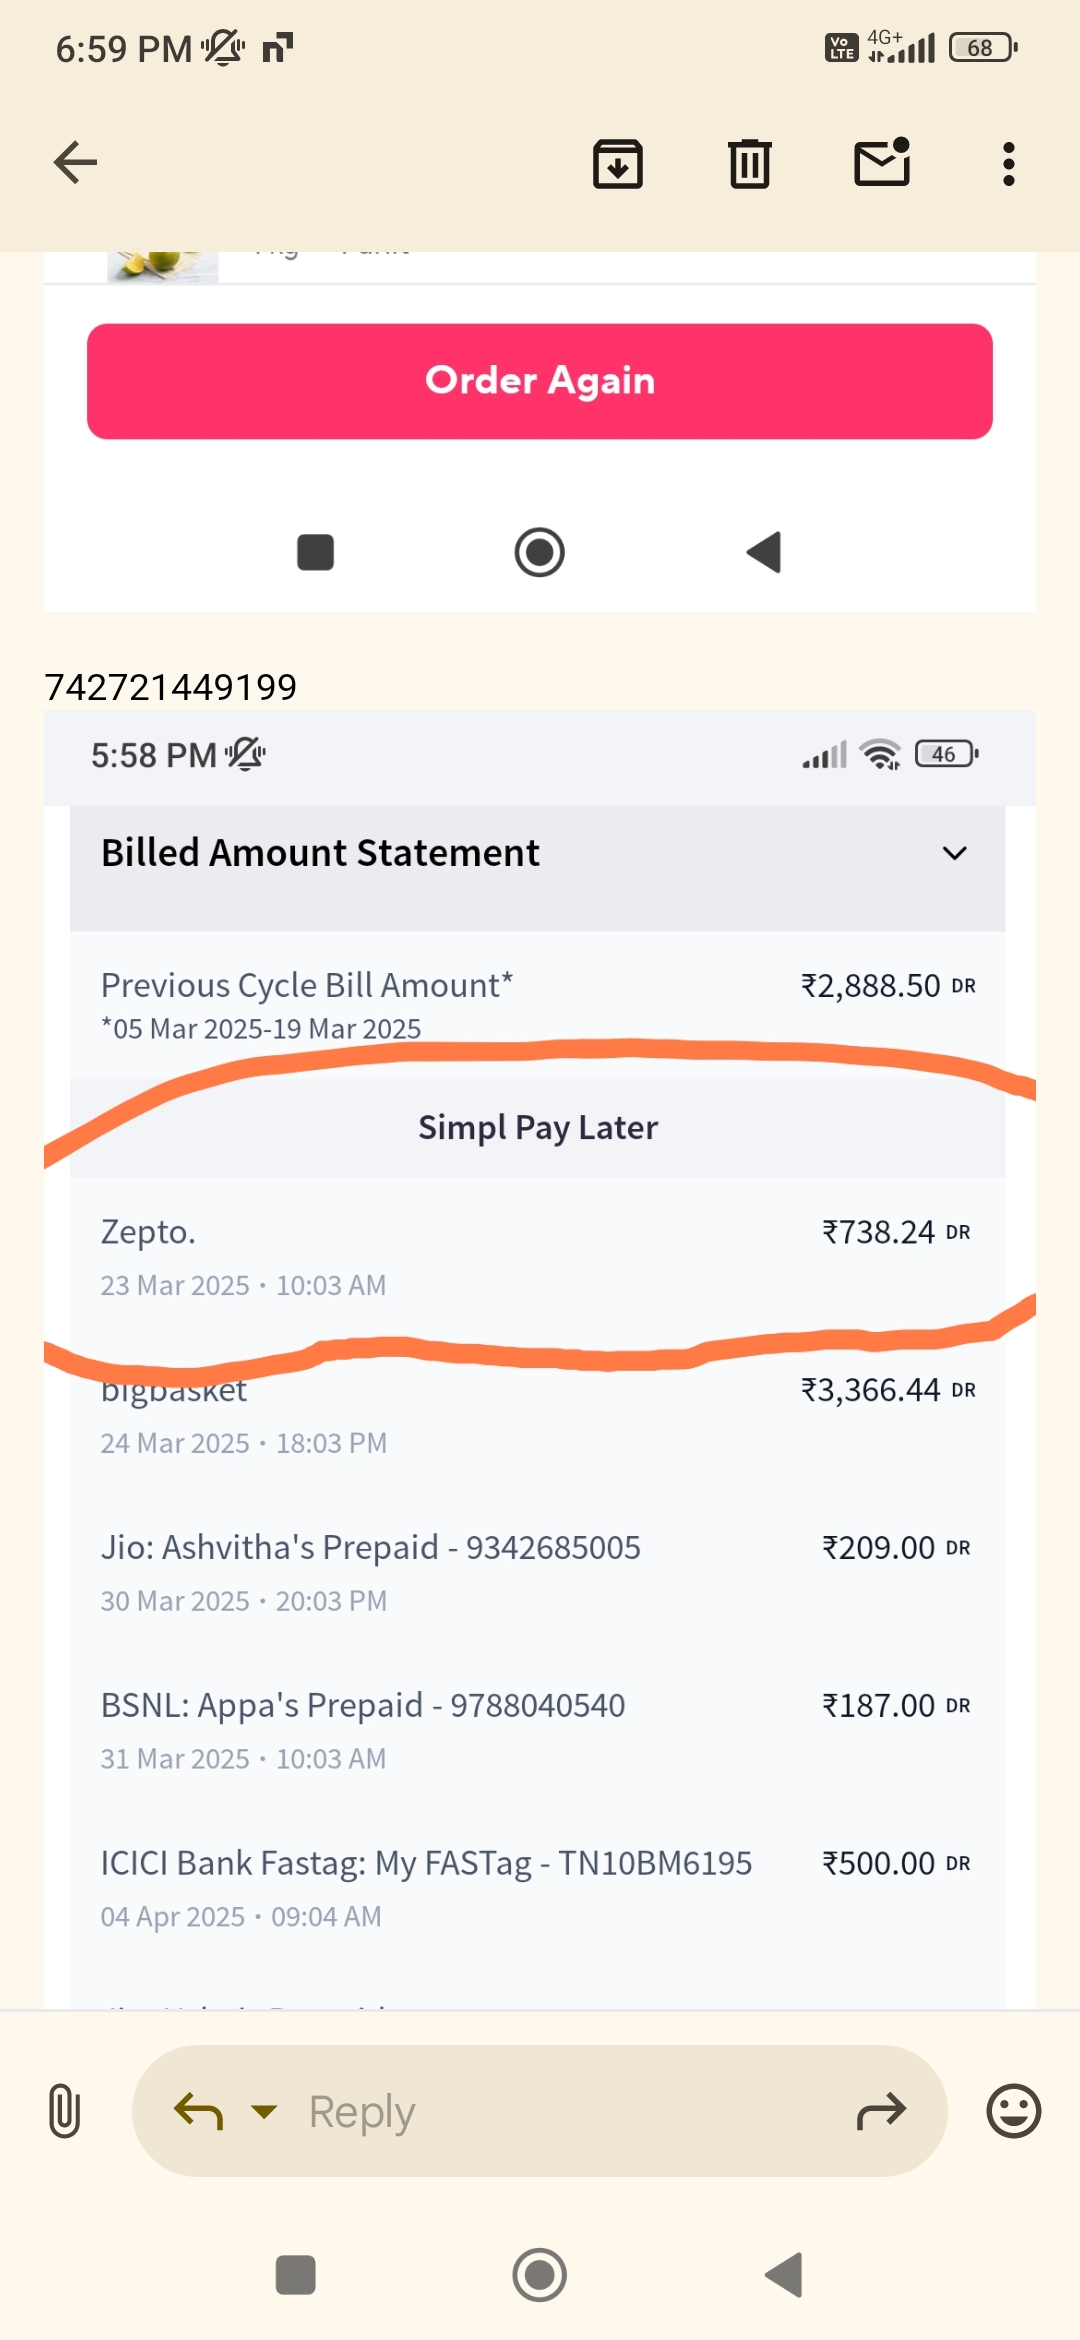This screenshot has width=1080, height=2340.
Task: Open the three-dot more options menu
Action: click(x=1008, y=164)
